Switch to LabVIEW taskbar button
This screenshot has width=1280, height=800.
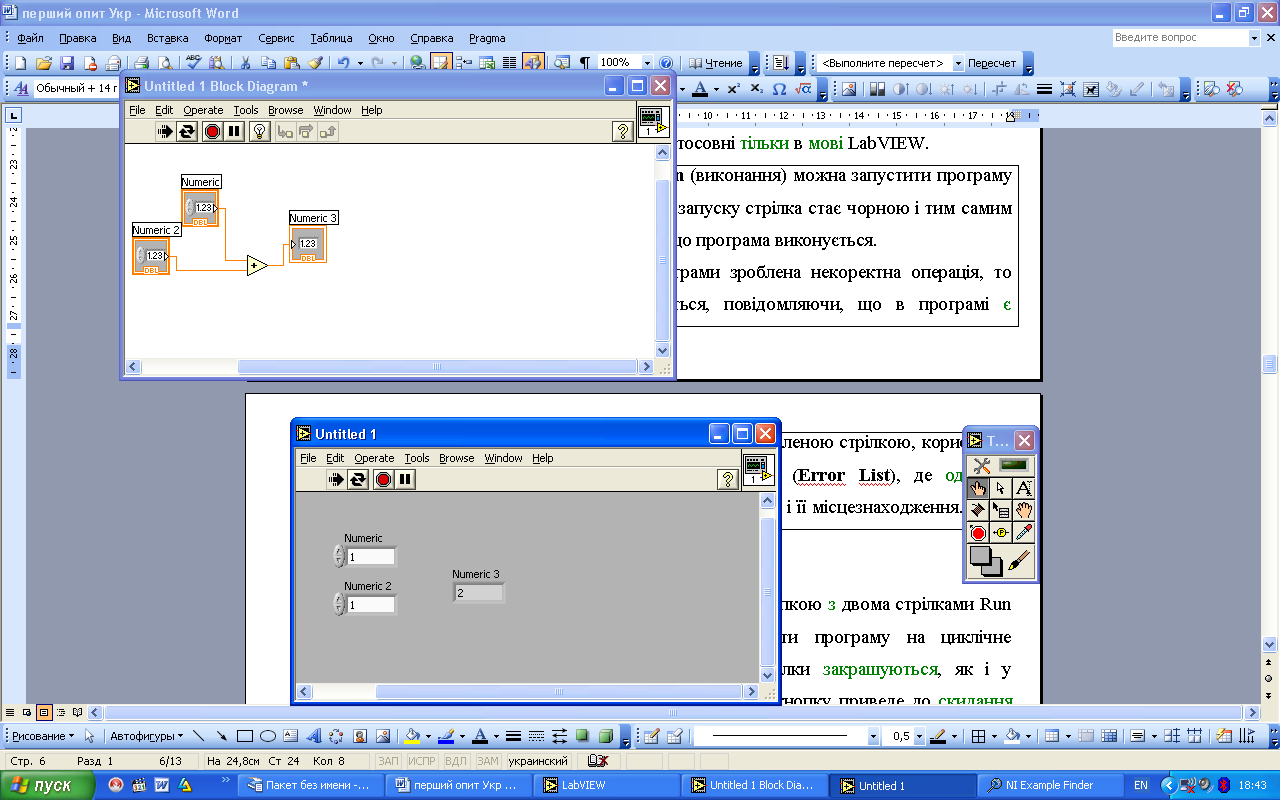click(605, 785)
